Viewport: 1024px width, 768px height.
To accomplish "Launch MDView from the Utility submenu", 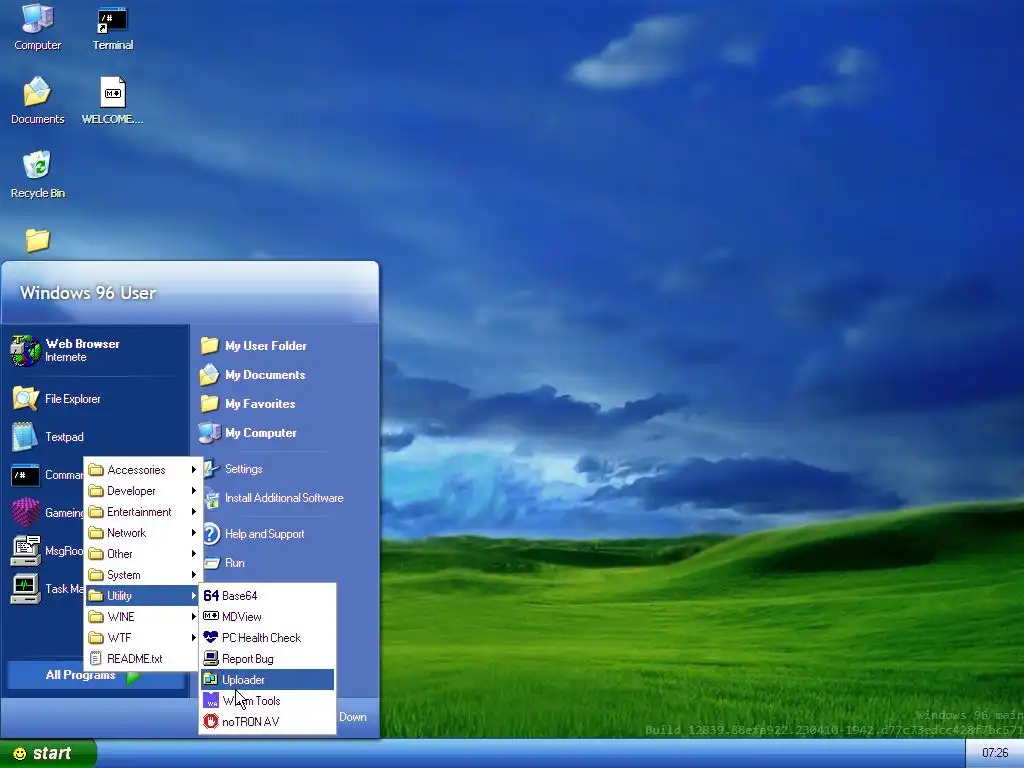I will pyautogui.click(x=267, y=616).
